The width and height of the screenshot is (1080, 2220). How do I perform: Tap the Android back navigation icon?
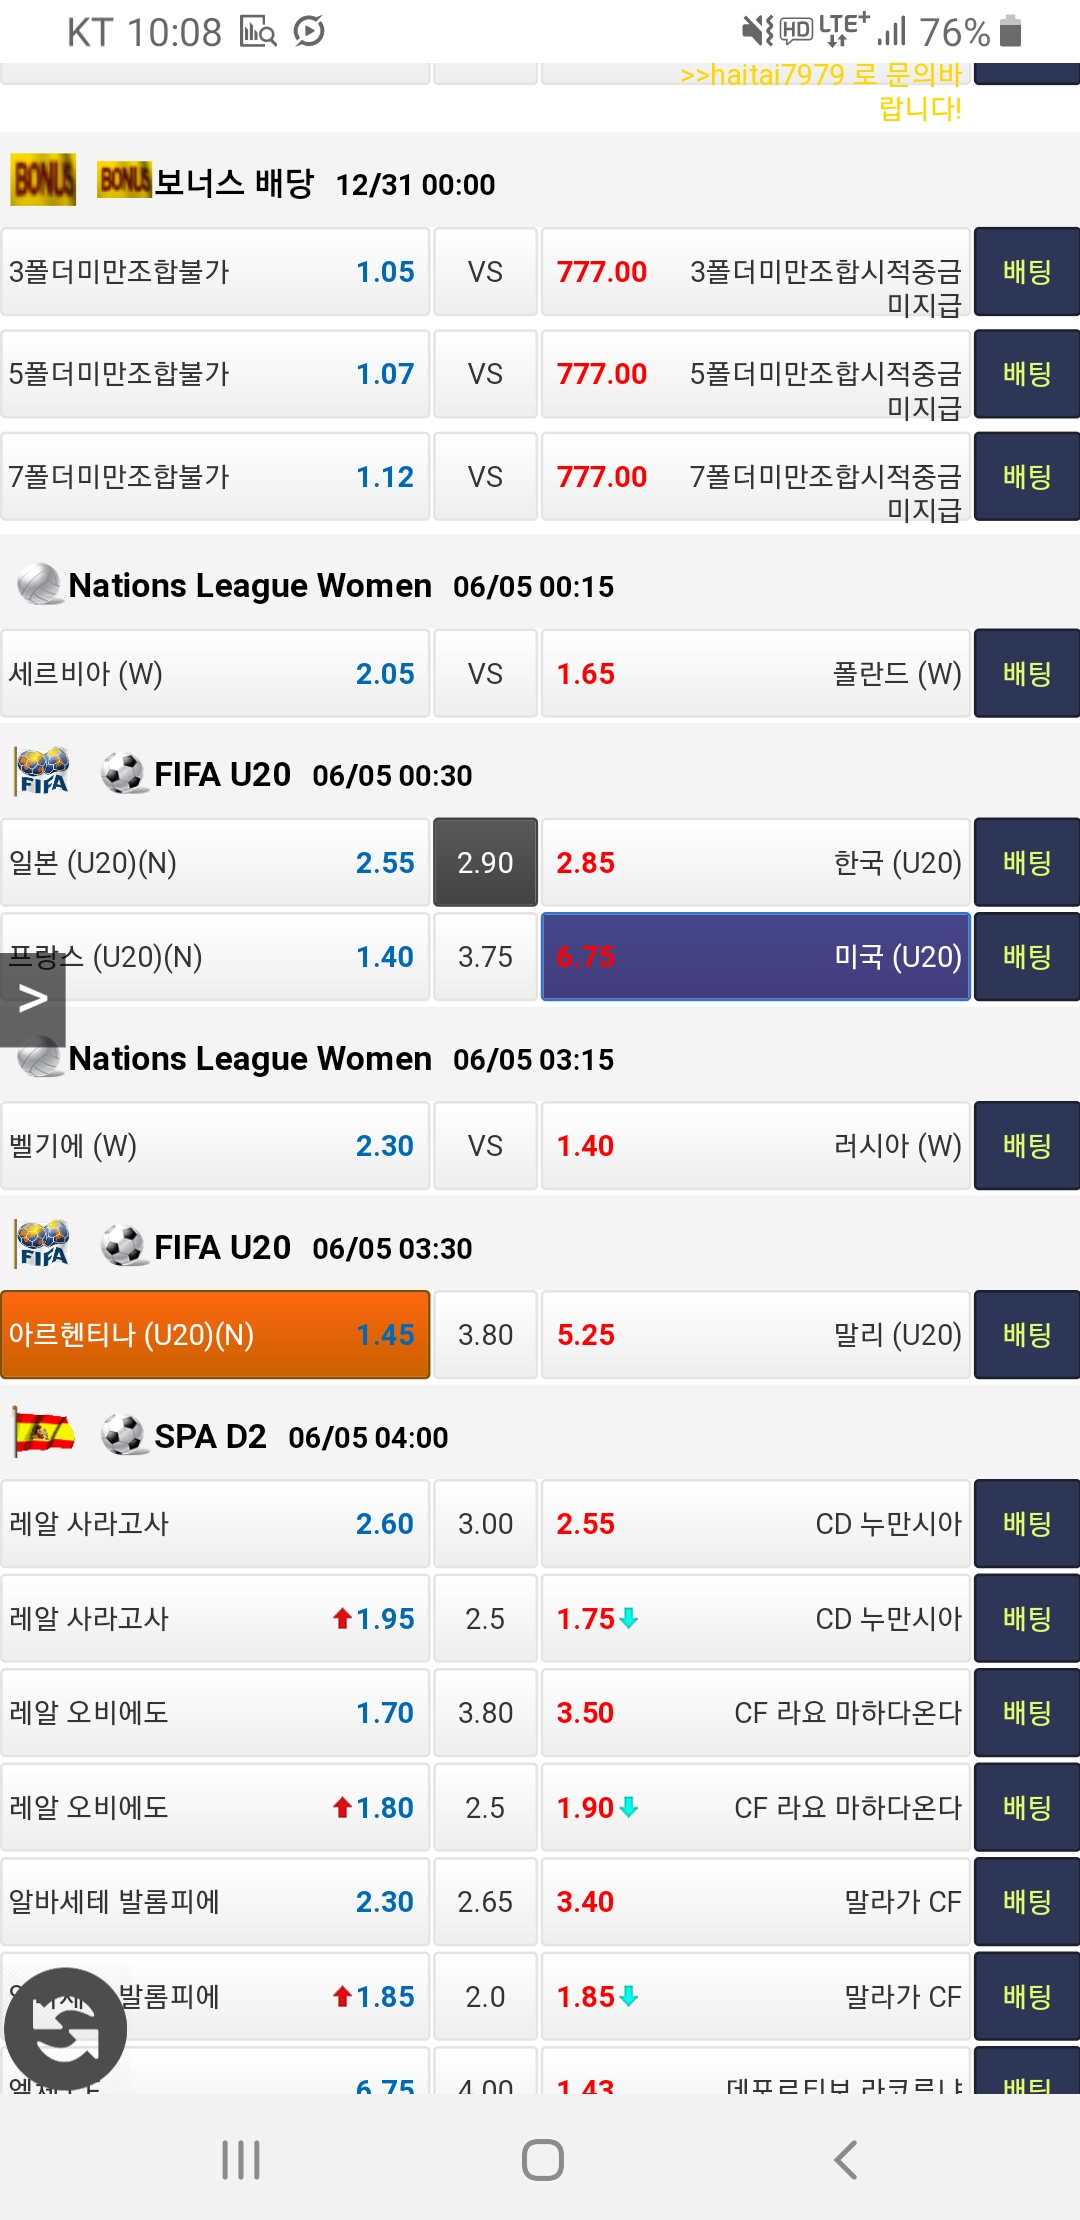click(846, 2159)
